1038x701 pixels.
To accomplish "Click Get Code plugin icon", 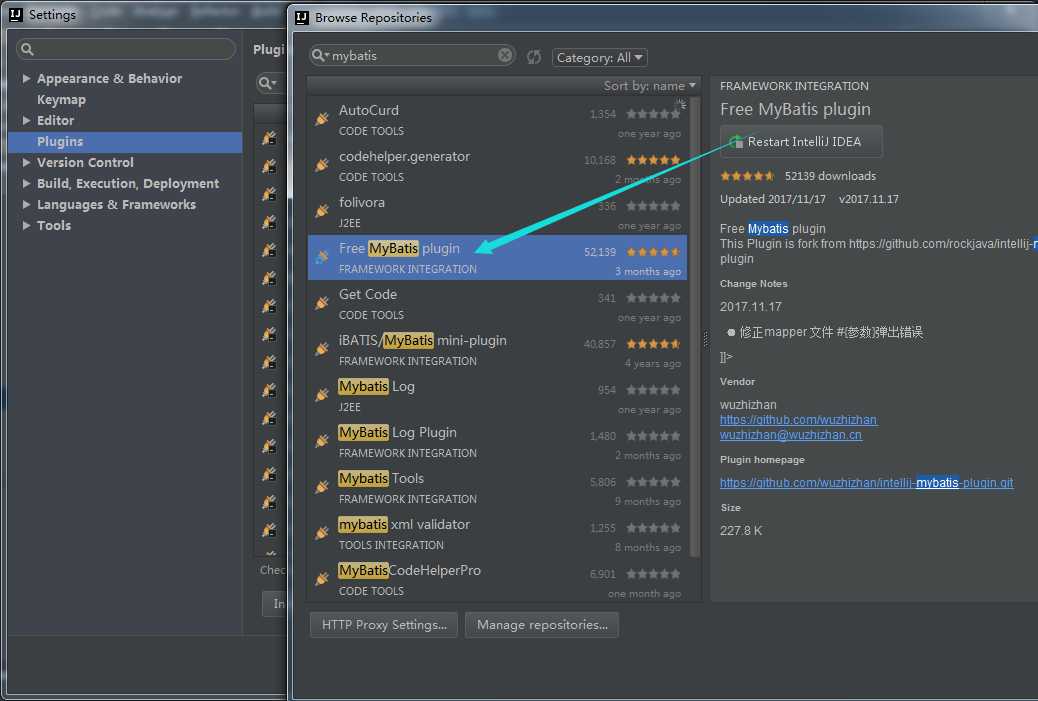I will pos(322,303).
